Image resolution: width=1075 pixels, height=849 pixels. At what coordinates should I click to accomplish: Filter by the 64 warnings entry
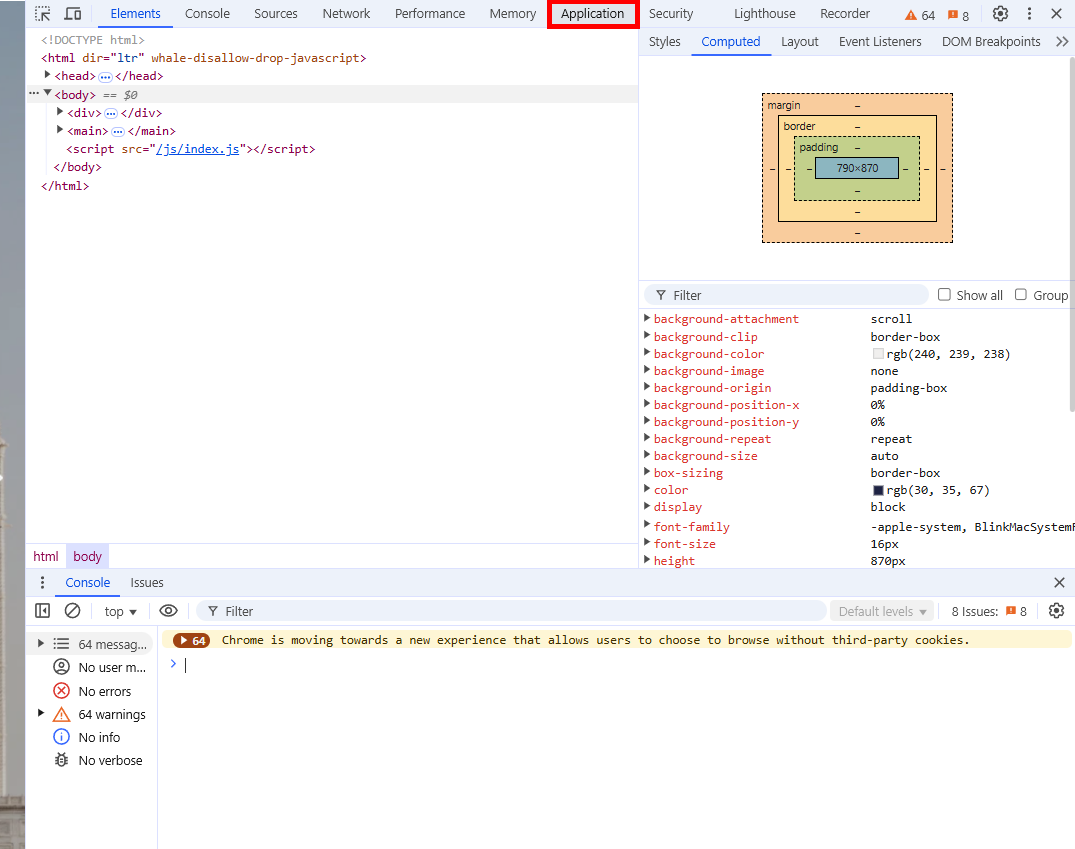[100, 715]
